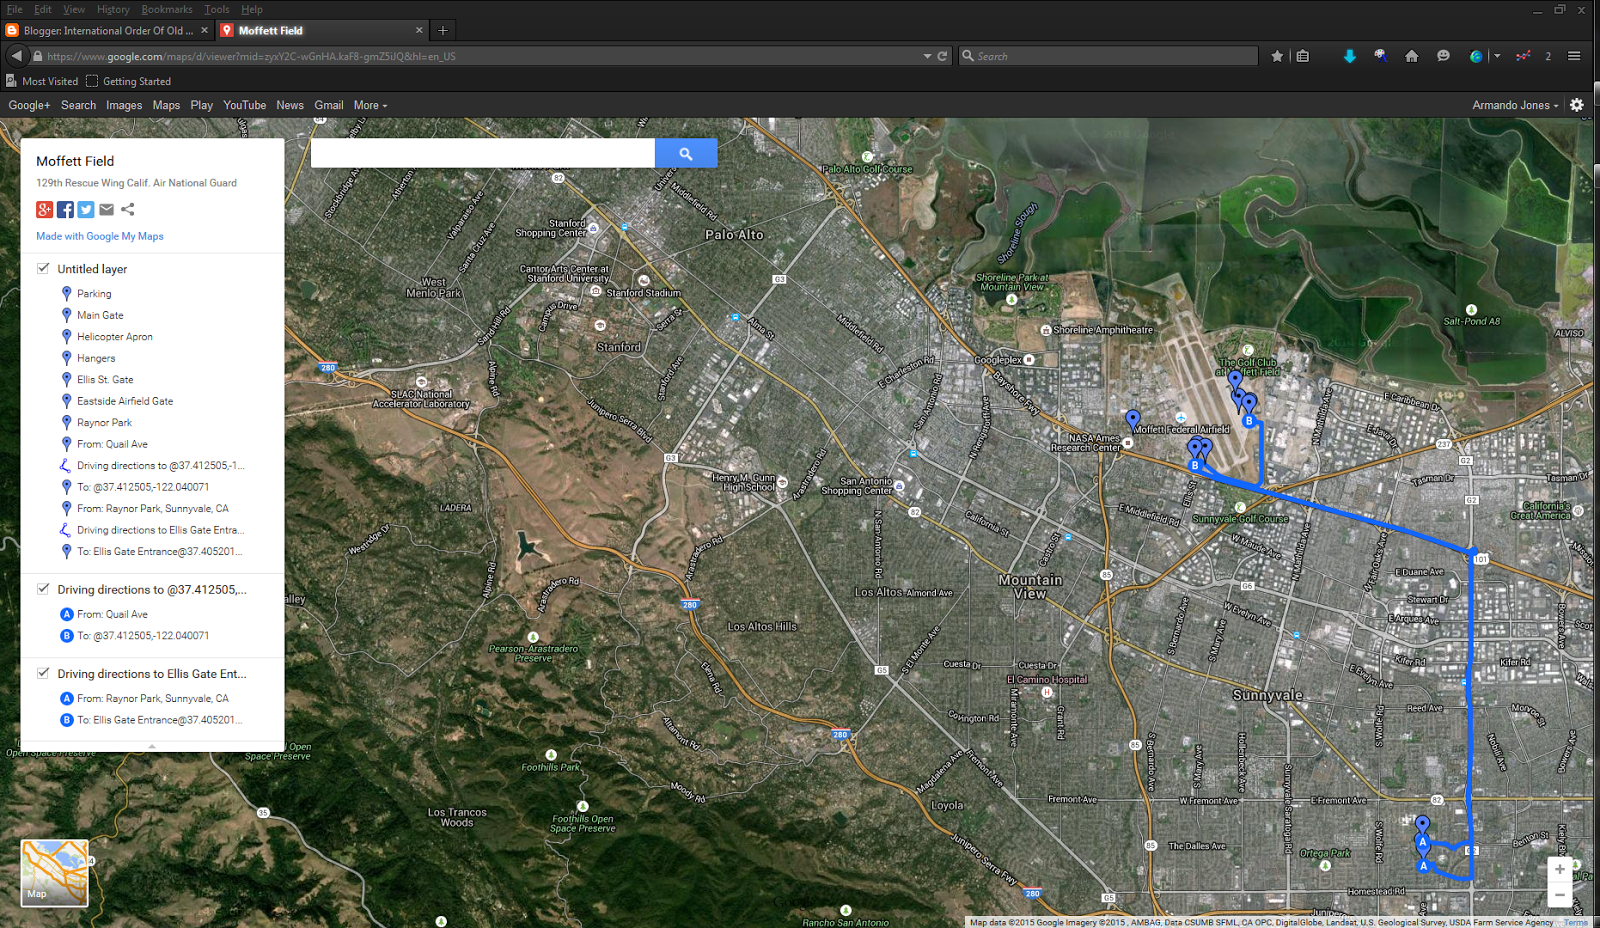The height and width of the screenshot is (928, 1600).
Task: Click in the map search field
Action: [483, 153]
